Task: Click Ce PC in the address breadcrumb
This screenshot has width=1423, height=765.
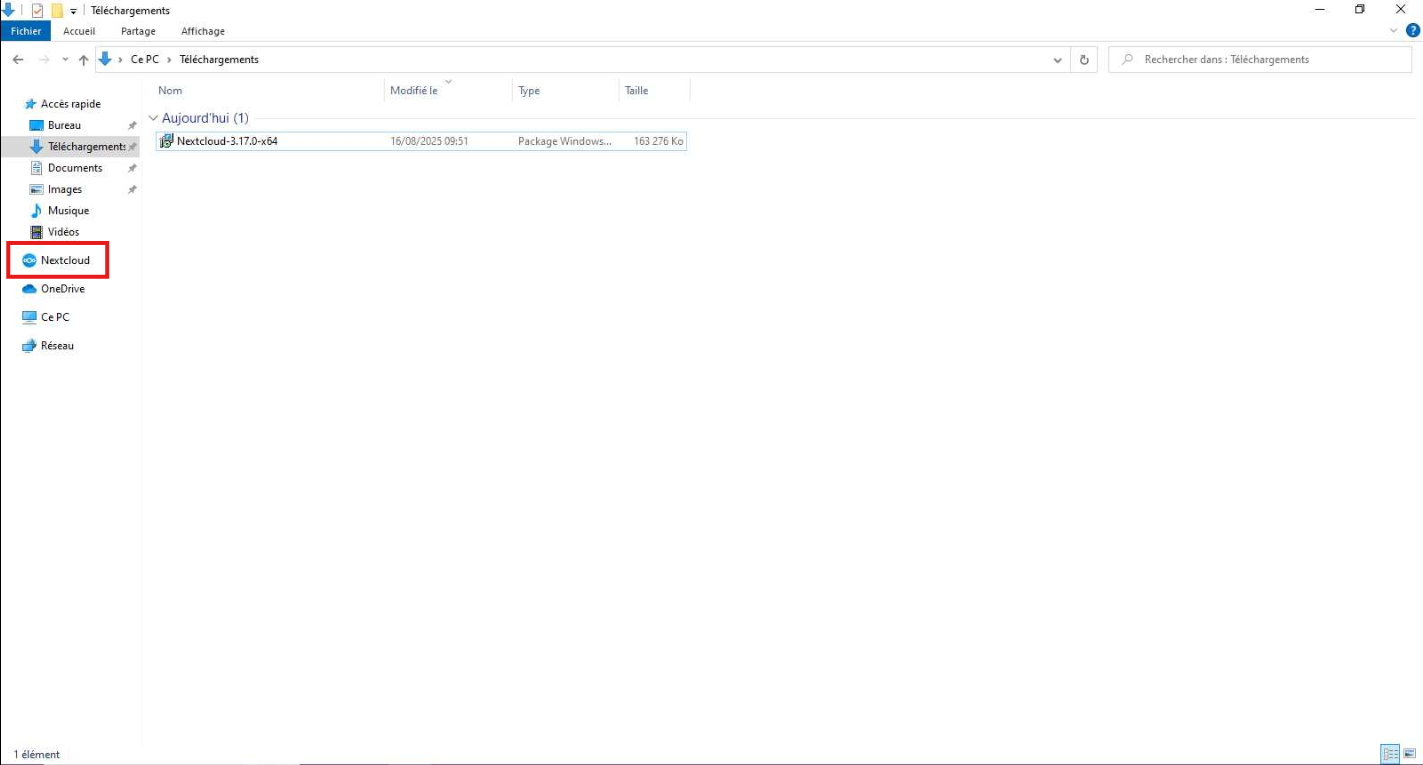Action: point(145,60)
